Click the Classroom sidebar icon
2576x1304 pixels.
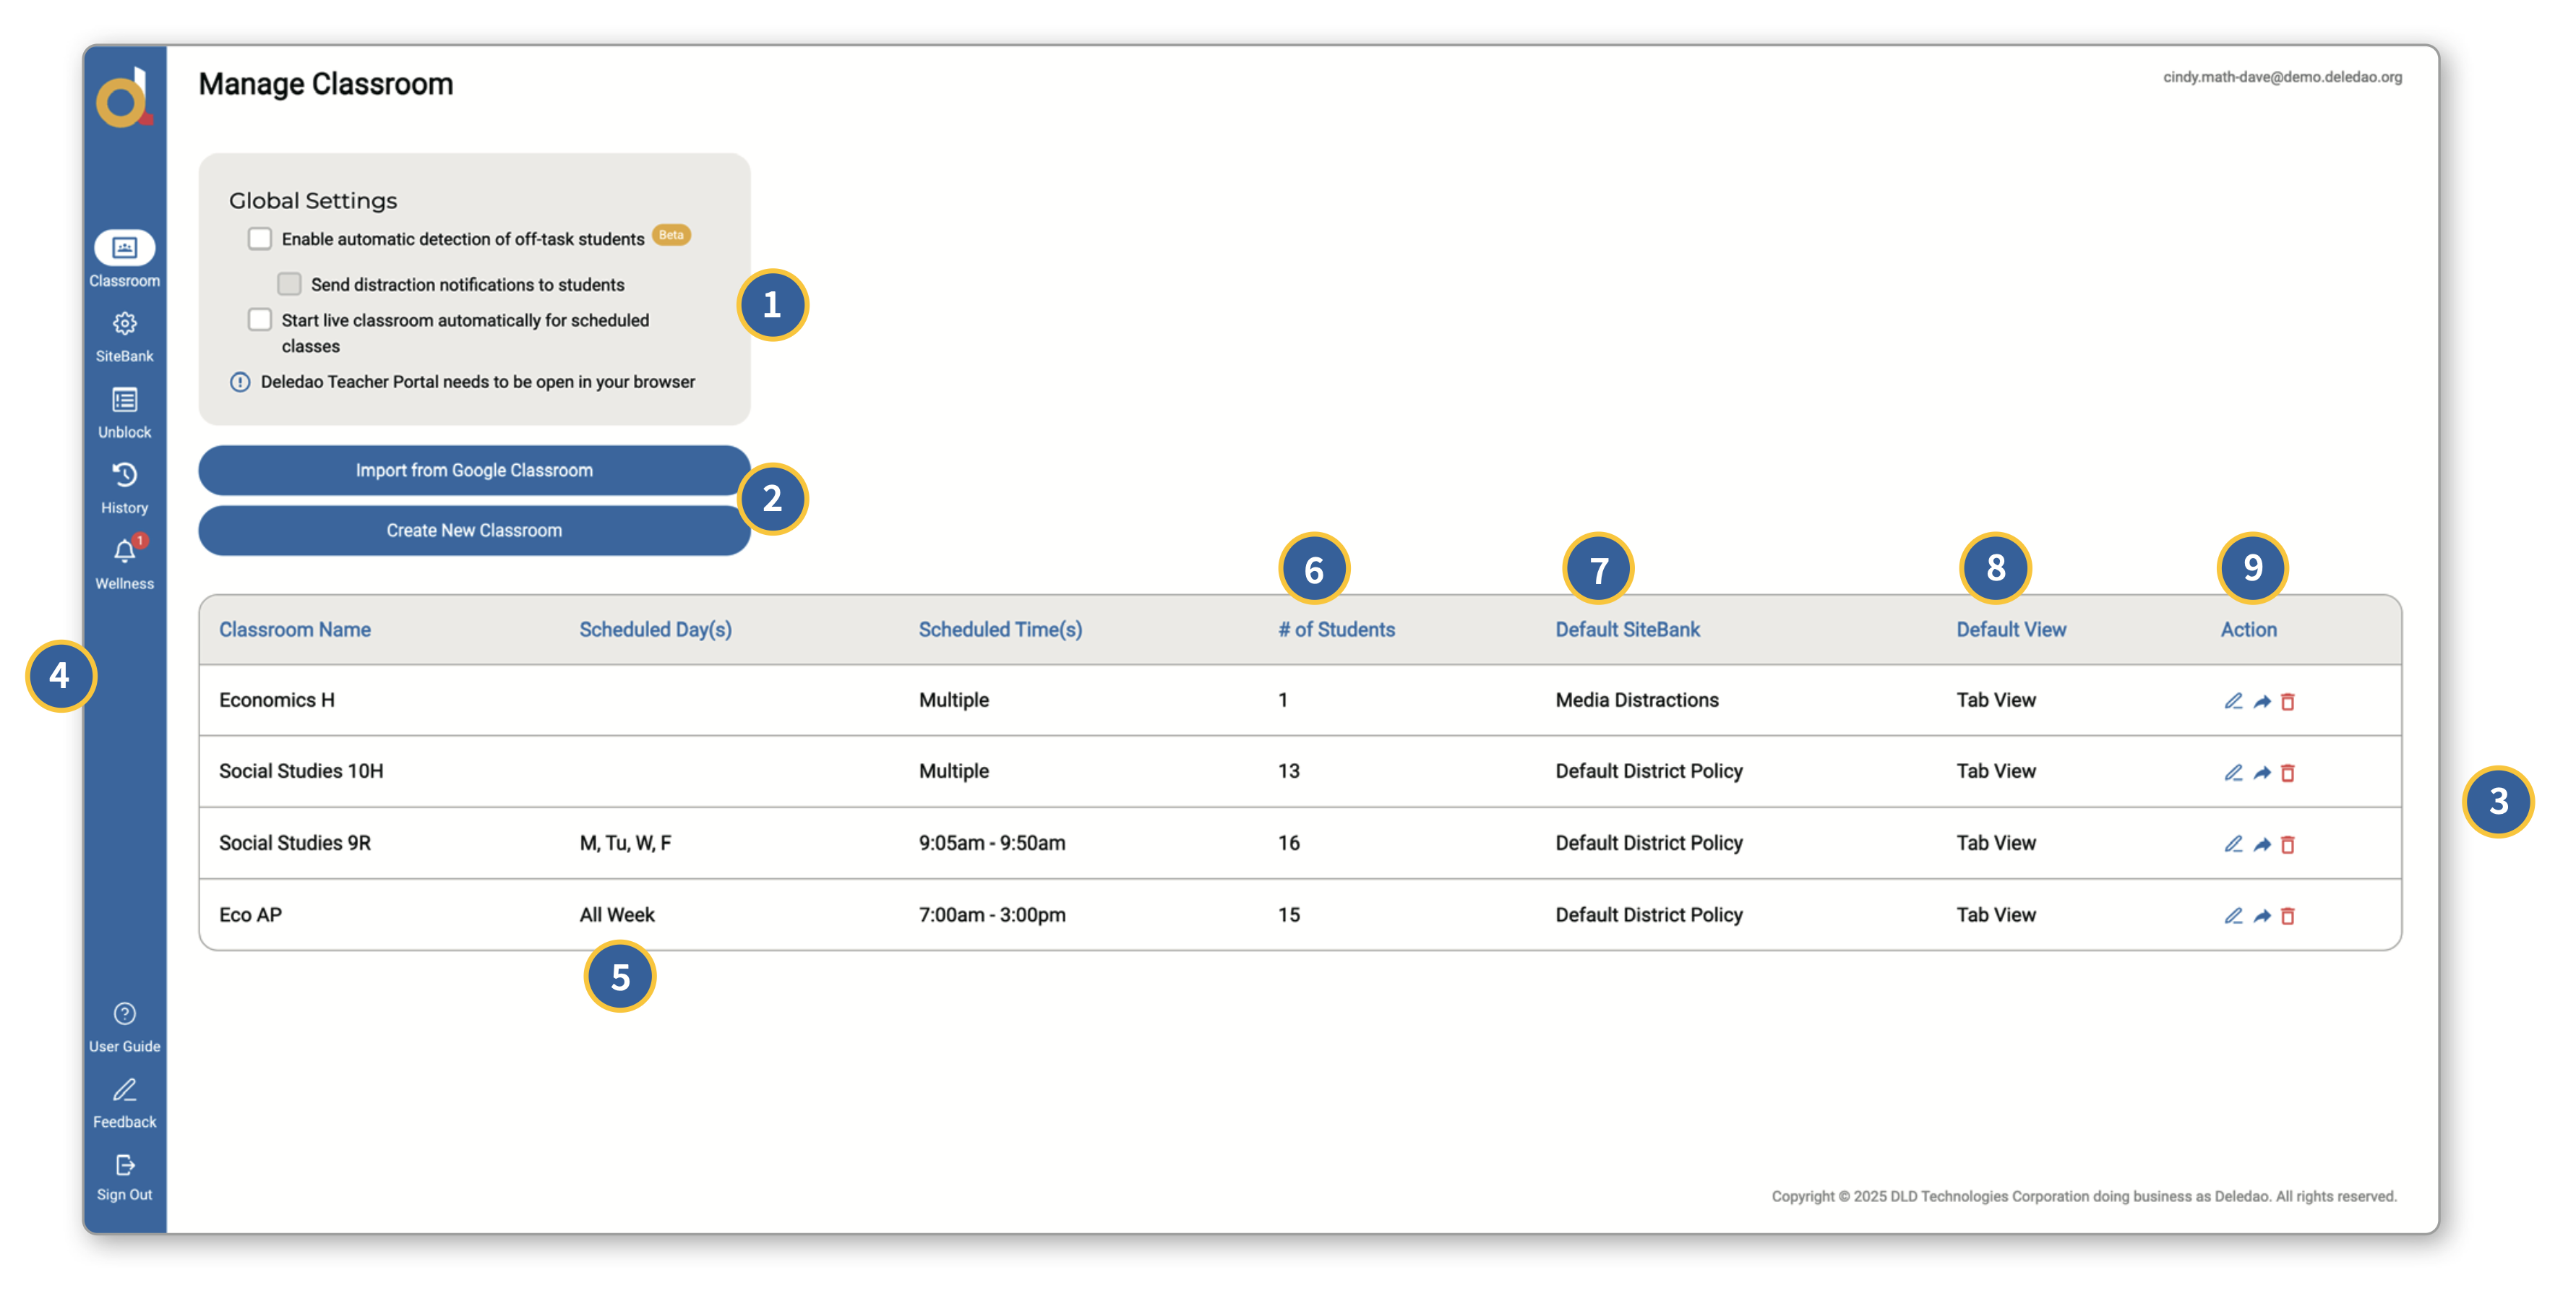tap(124, 247)
